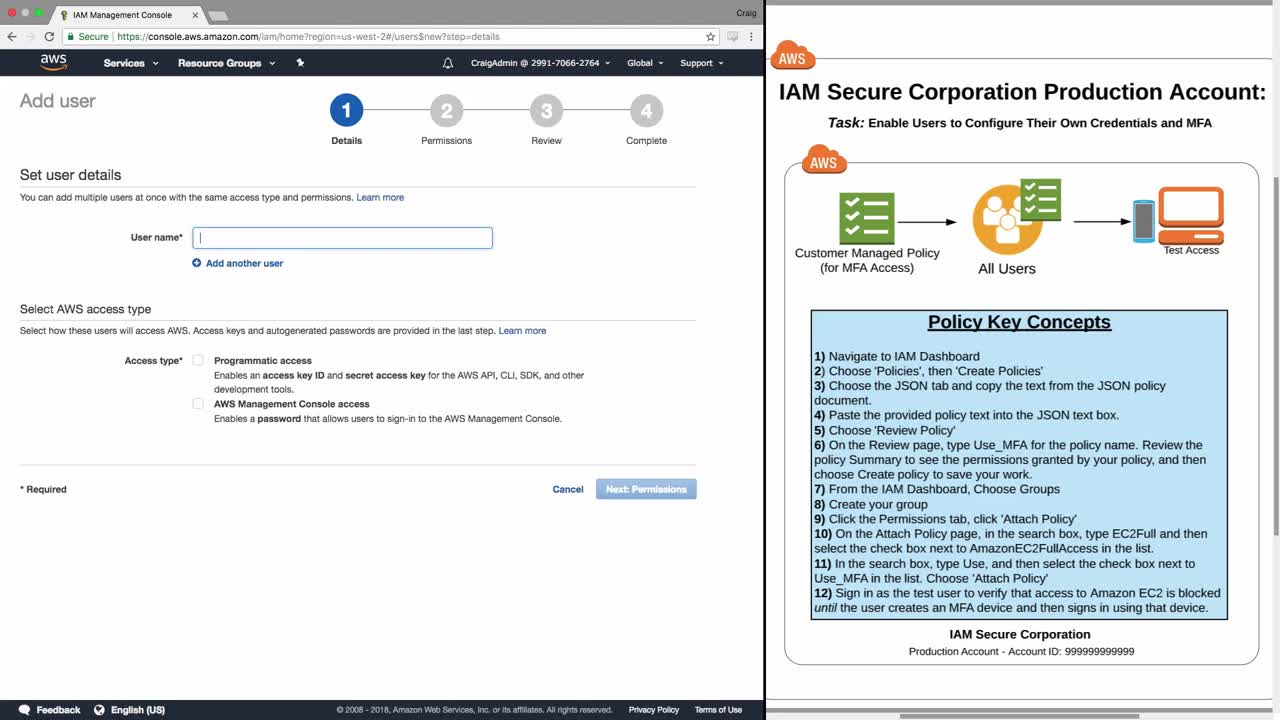Click the browser extension icon beside the star

point(733,37)
